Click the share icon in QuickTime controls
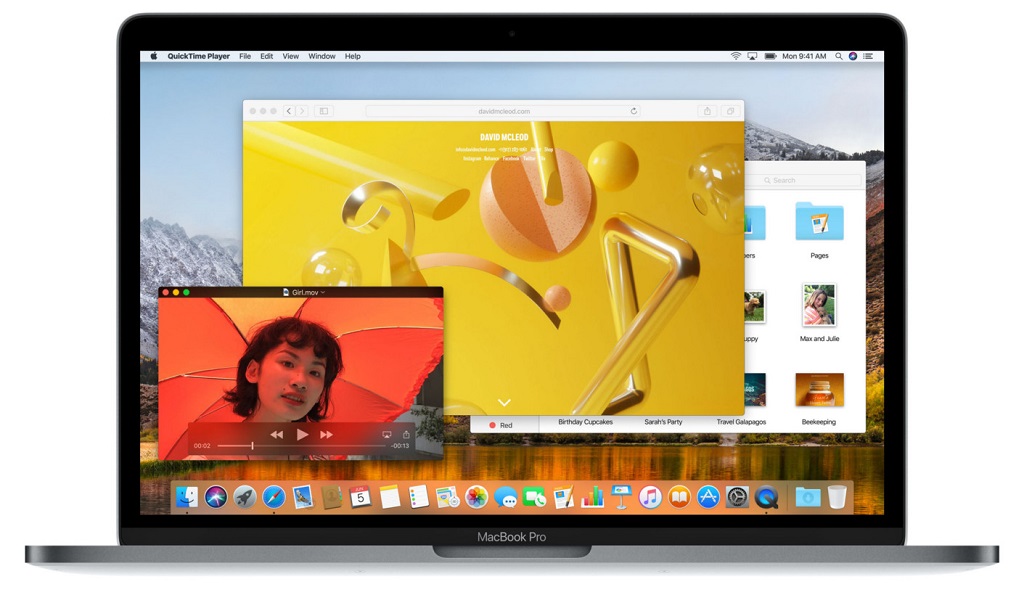Image resolution: width=1024 pixels, height=595 pixels. click(x=406, y=435)
